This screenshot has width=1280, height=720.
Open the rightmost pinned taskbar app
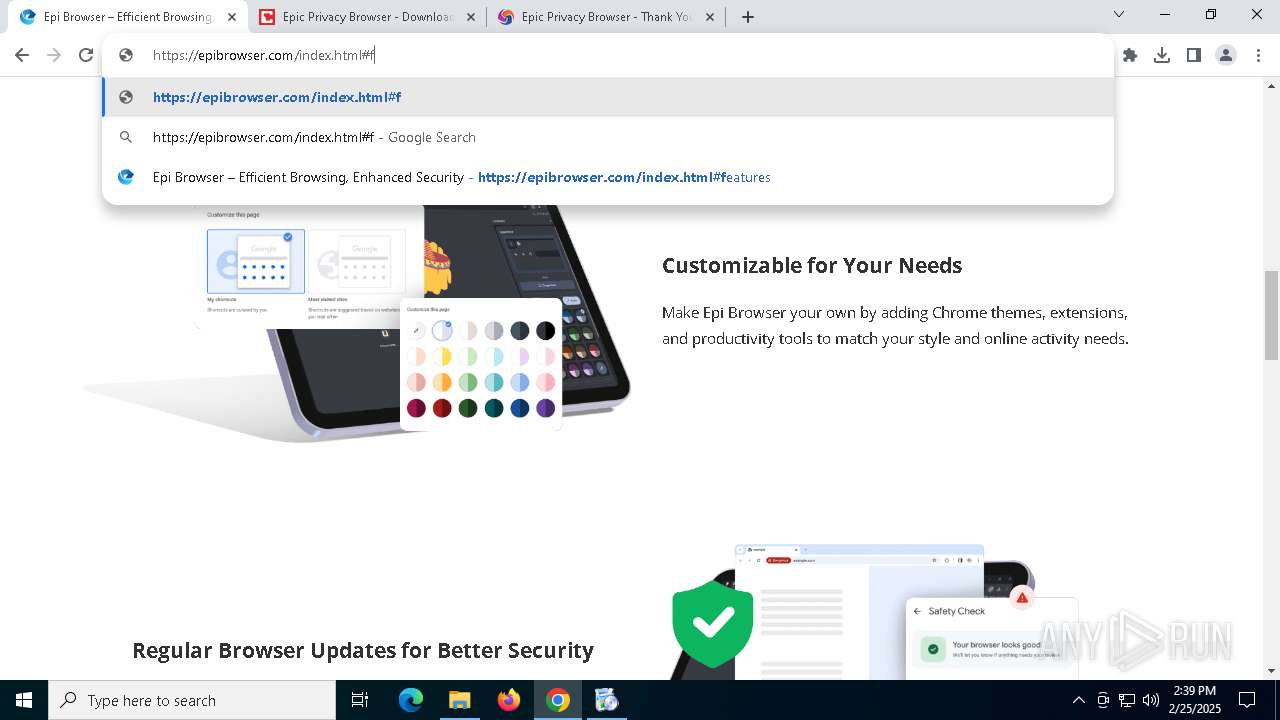[x=606, y=700]
